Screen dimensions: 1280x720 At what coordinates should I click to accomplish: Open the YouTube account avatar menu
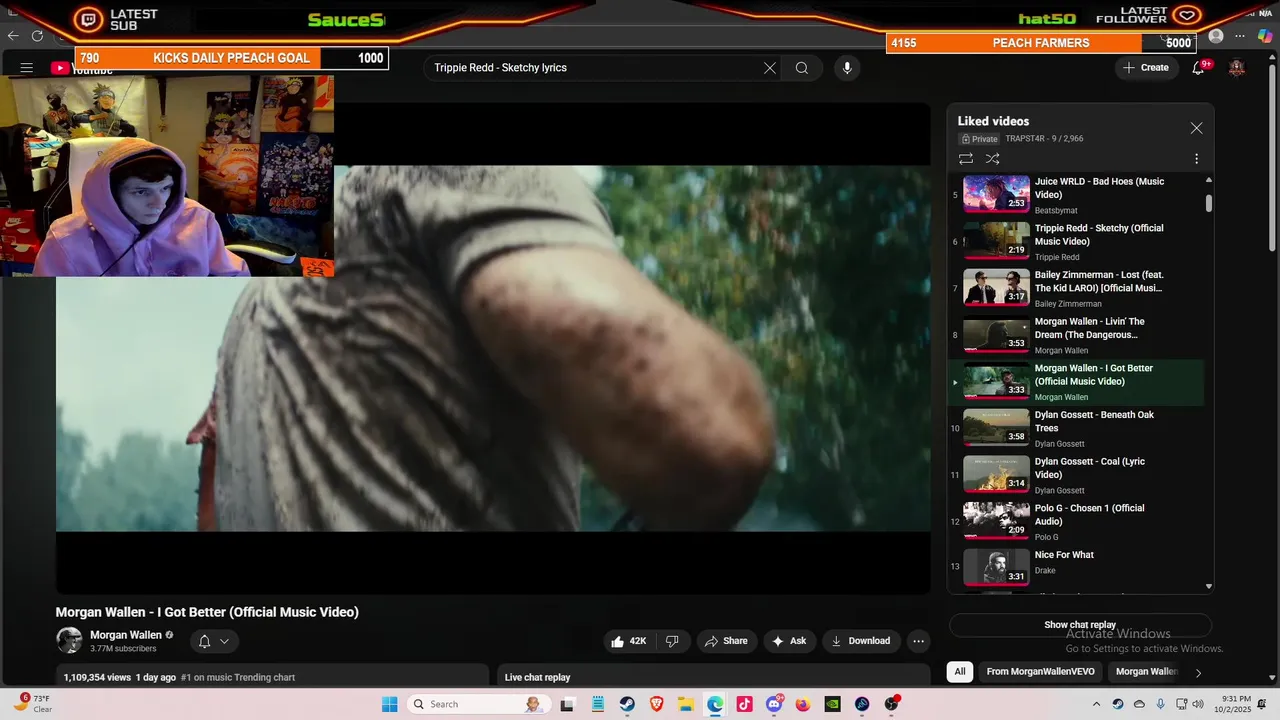[x=1237, y=68]
